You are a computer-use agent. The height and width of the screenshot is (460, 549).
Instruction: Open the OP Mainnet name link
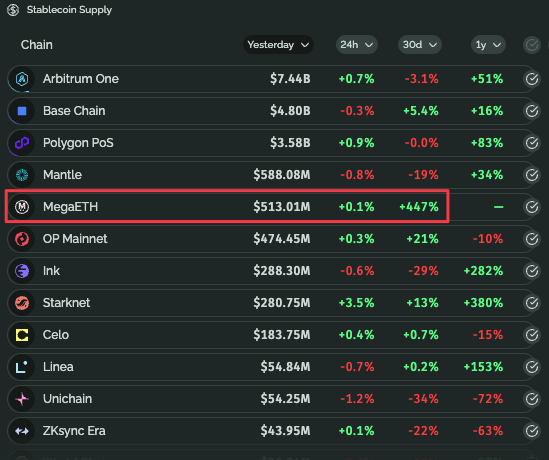point(75,239)
